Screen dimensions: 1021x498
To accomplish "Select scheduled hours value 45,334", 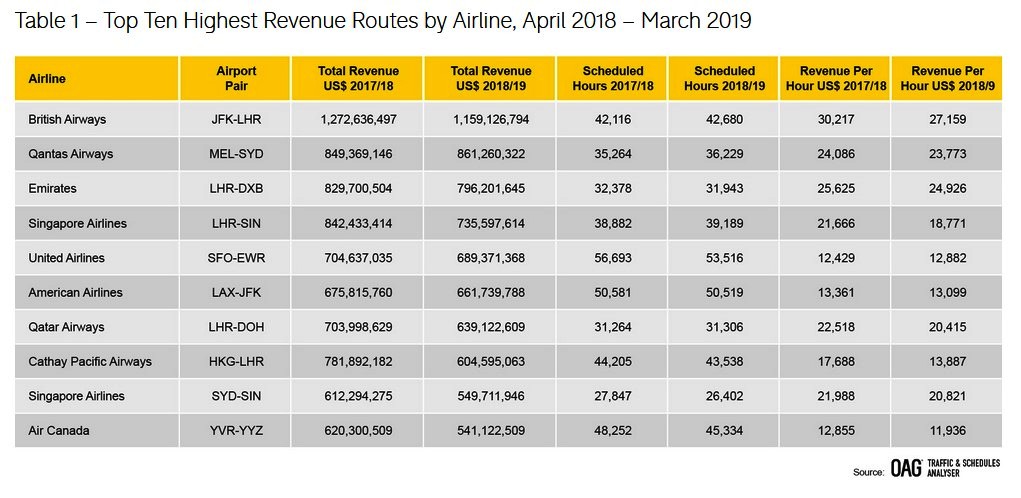I will click(724, 430).
